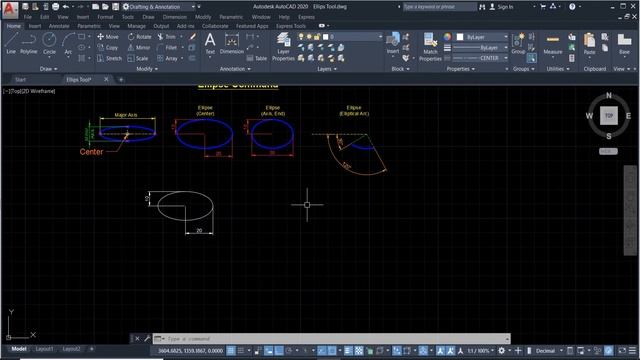Toggle Clean Screen in status bar
The height and width of the screenshot is (360, 640).
coord(622,351)
